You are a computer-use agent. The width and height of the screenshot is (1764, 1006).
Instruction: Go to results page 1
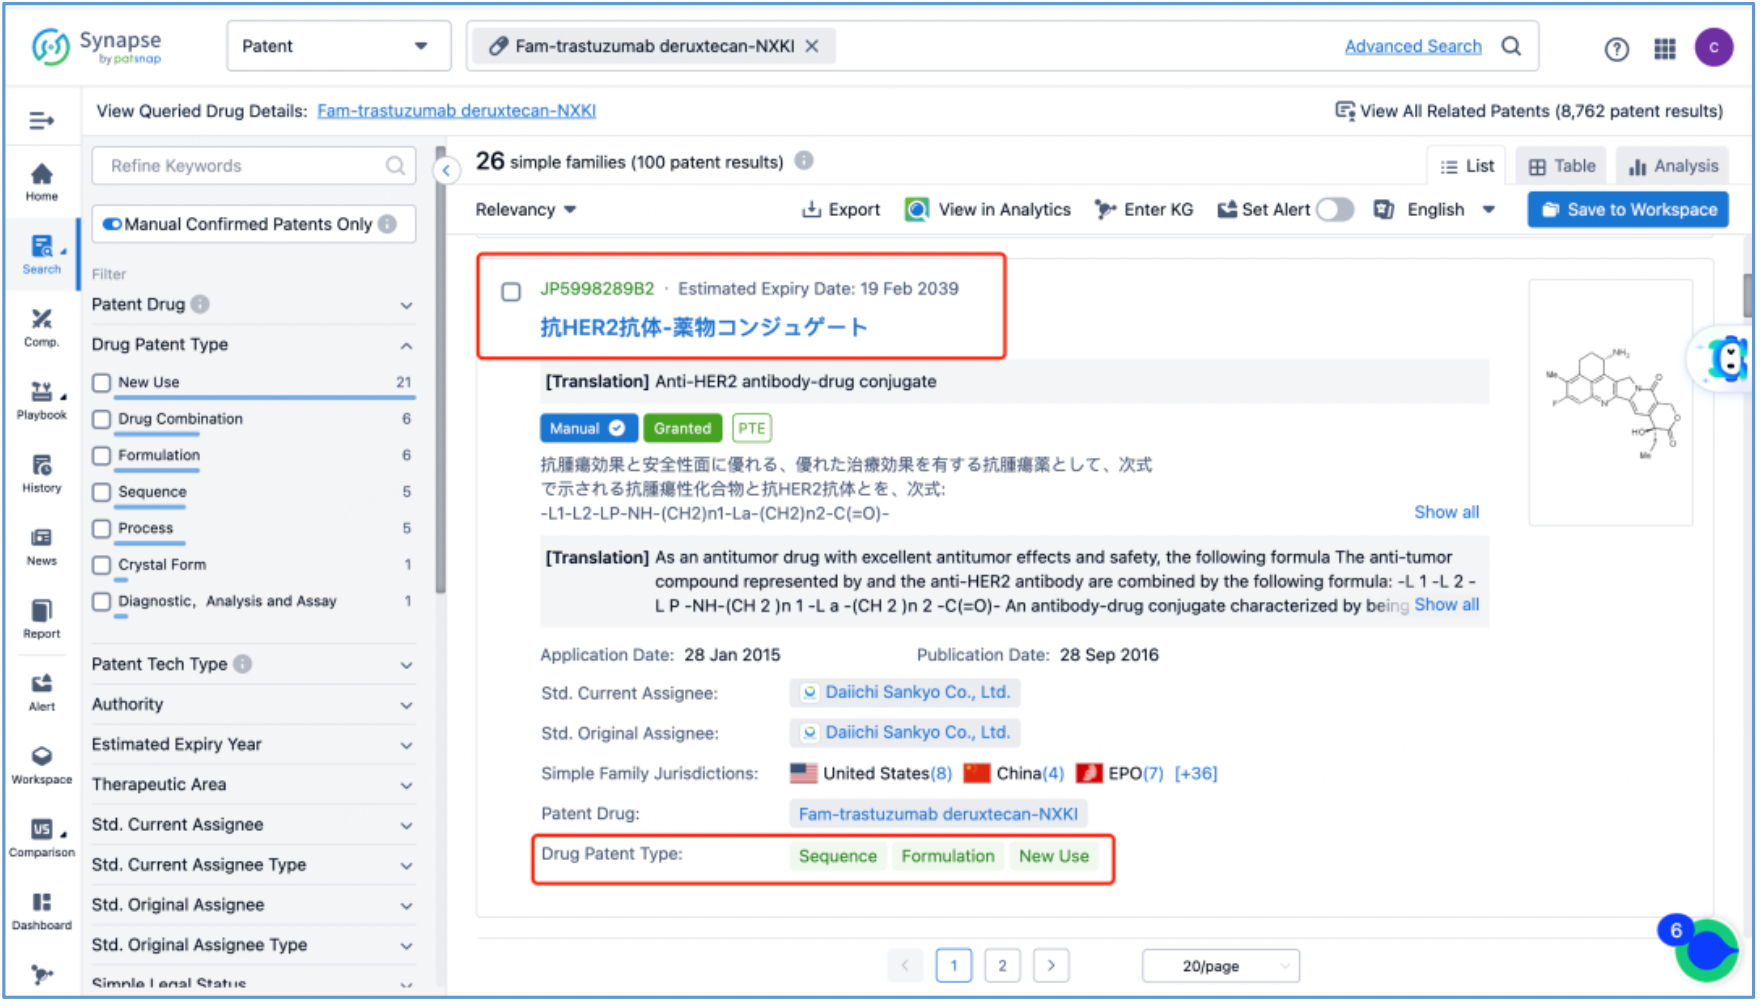point(954,965)
